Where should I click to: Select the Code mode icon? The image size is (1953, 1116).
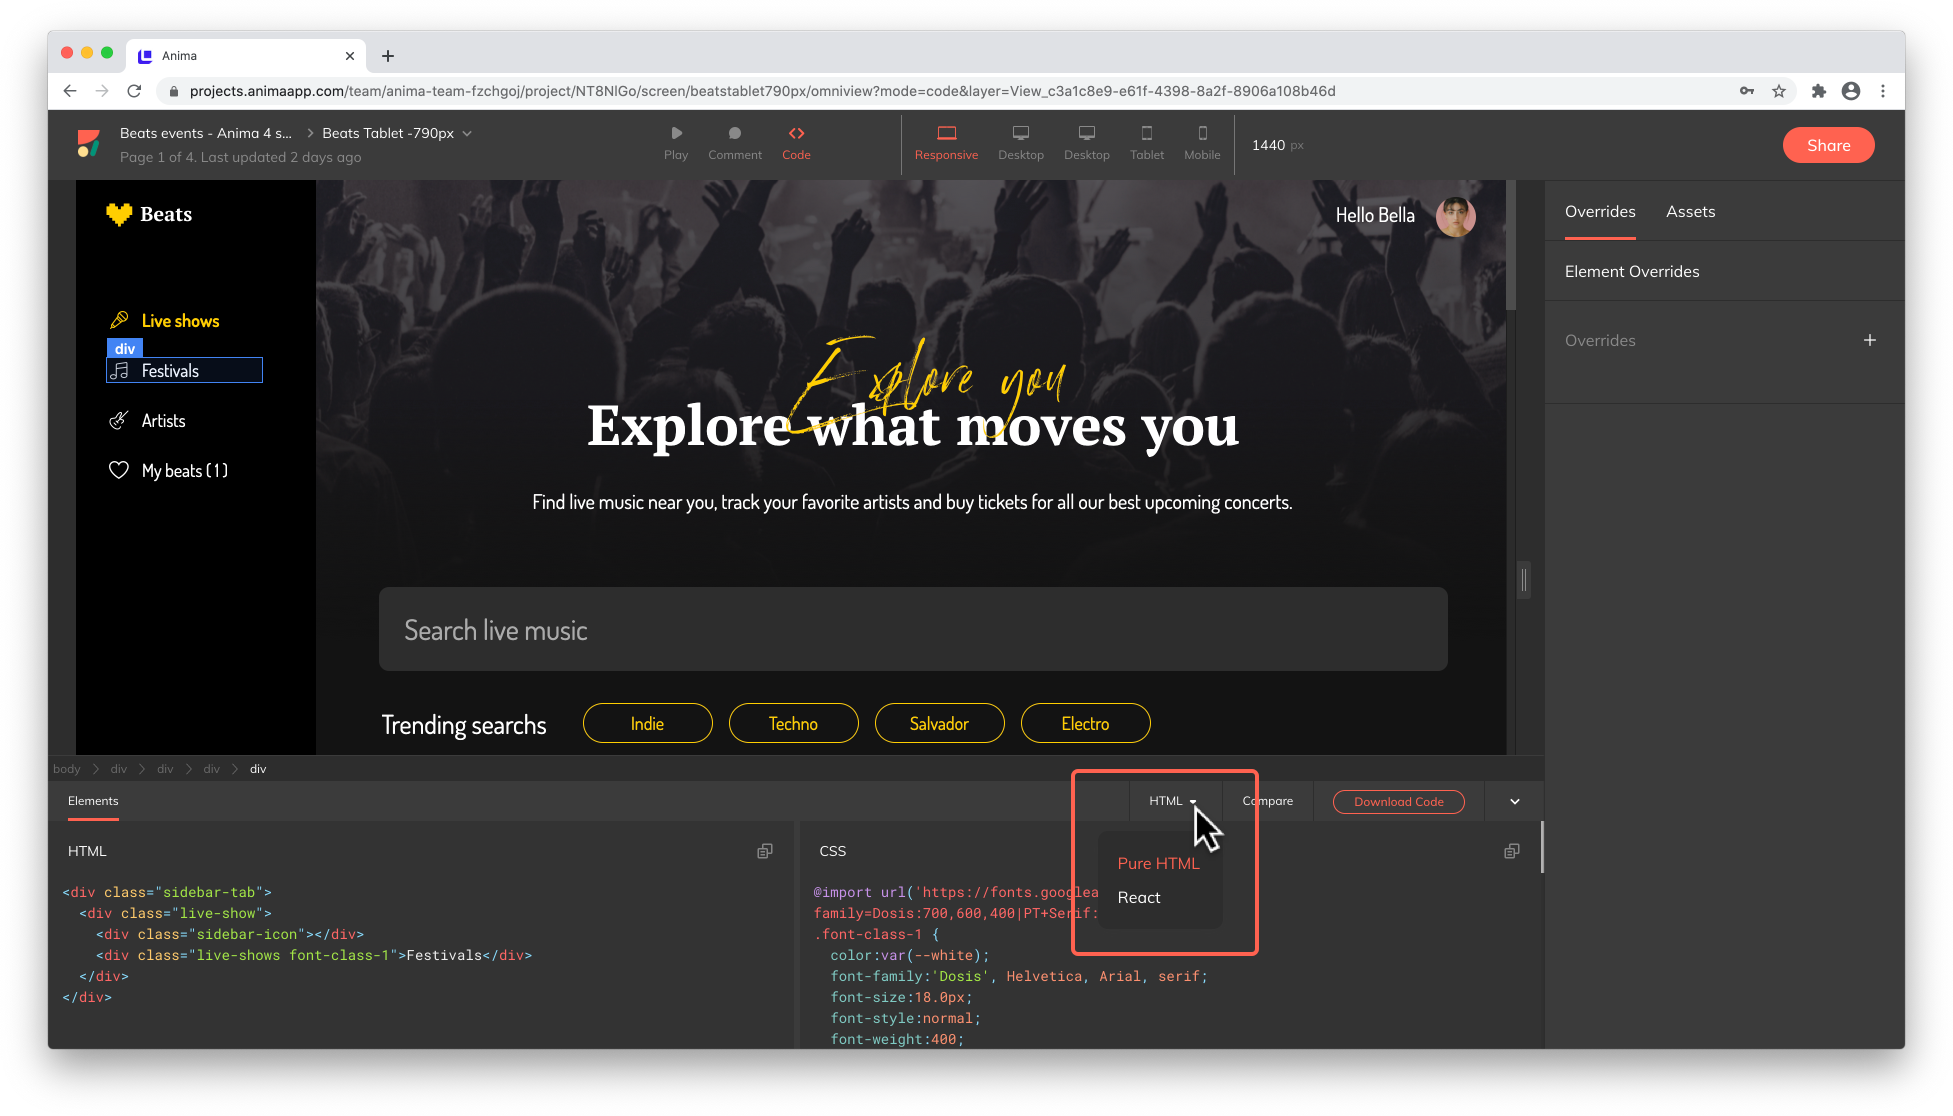point(796,134)
